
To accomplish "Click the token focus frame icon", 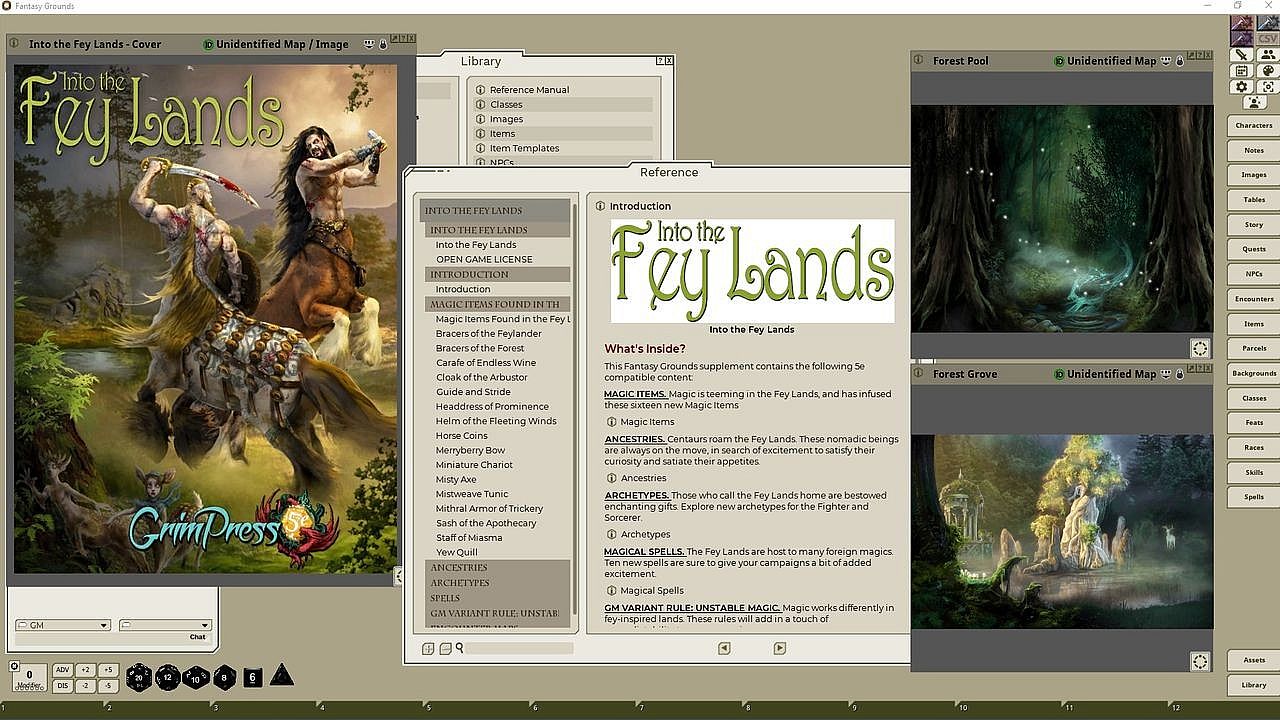I will pyautogui.click(x=1267, y=87).
